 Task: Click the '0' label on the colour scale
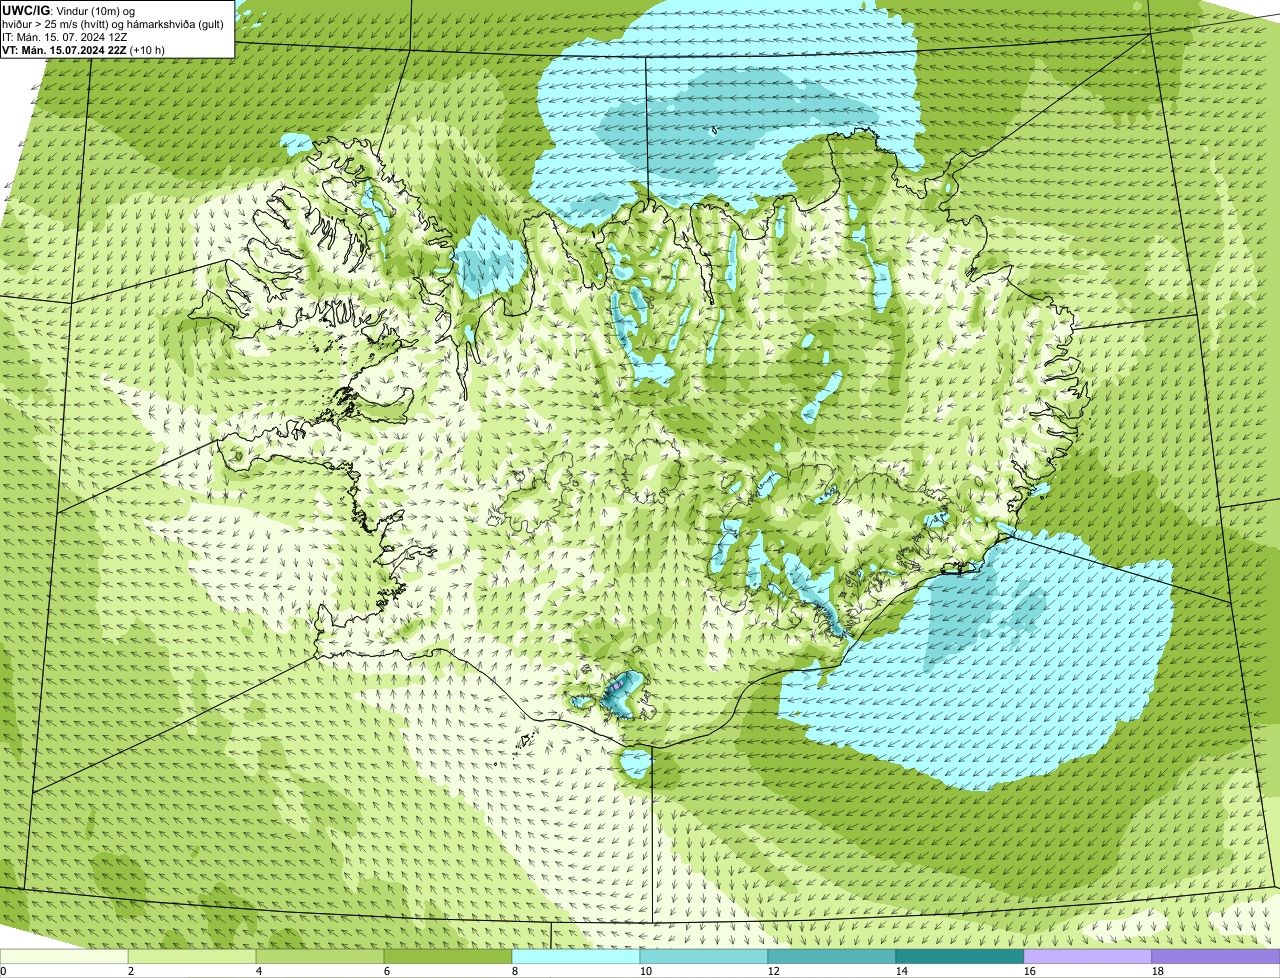point(3,971)
